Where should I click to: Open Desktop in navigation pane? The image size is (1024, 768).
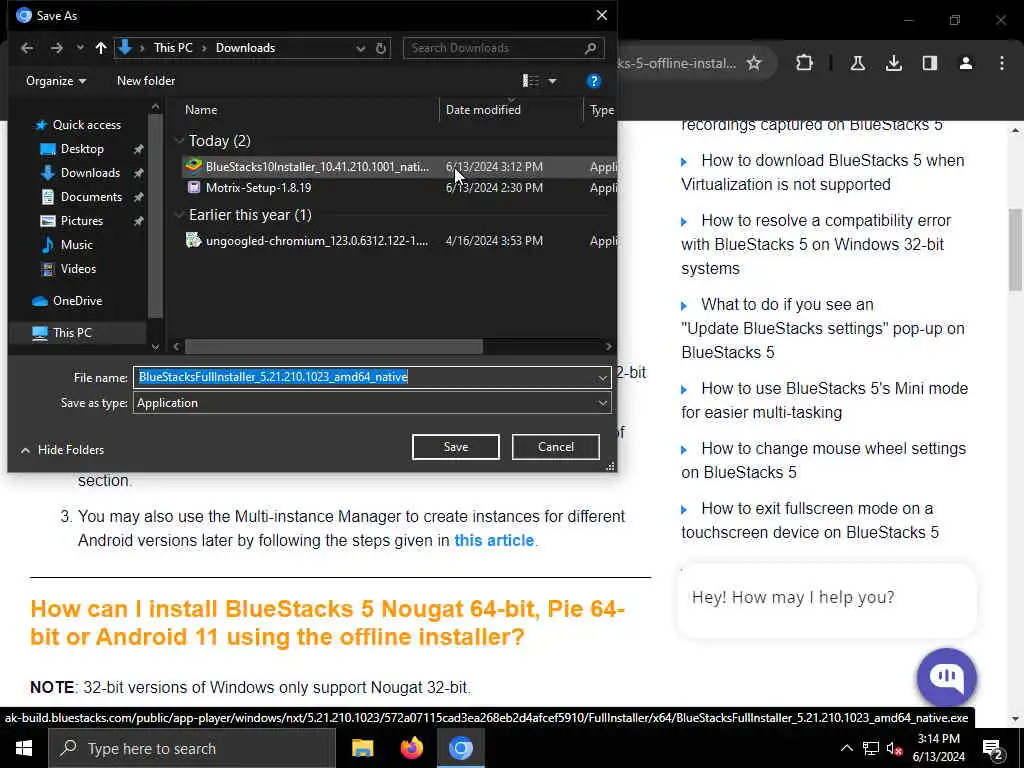click(x=82, y=149)
